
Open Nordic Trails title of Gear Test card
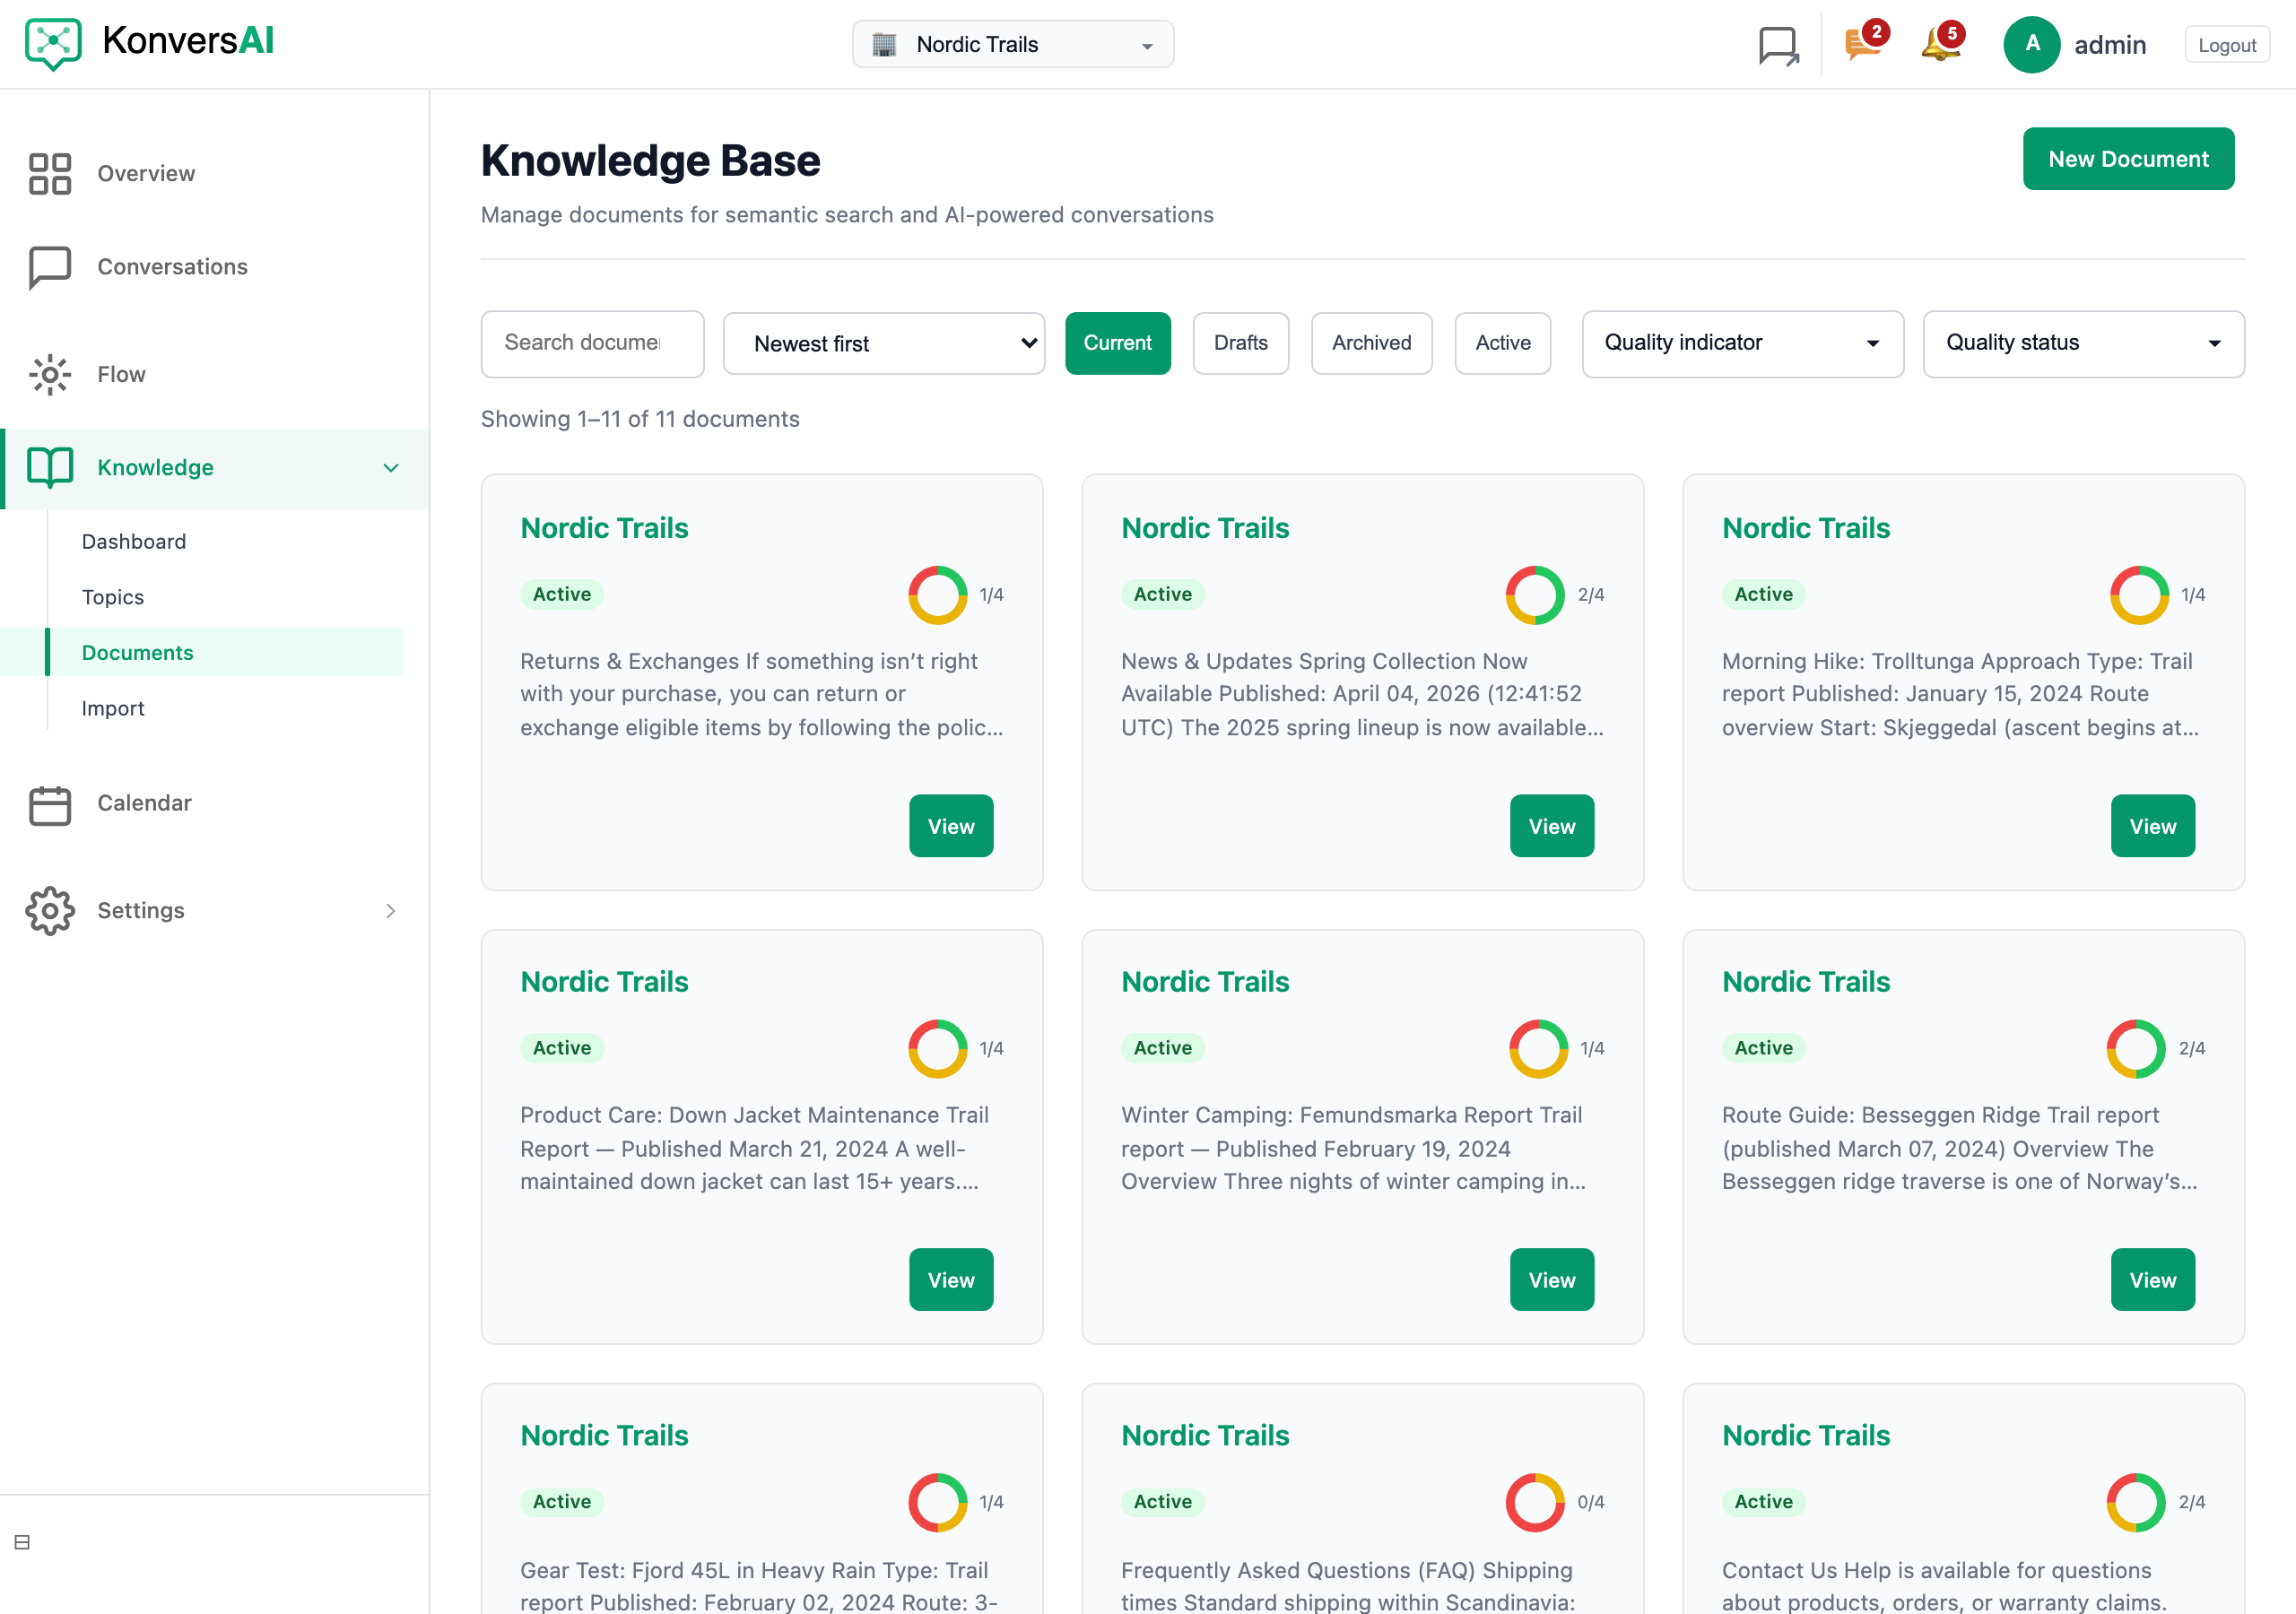pyautogui.click(x=604, y=1436)
